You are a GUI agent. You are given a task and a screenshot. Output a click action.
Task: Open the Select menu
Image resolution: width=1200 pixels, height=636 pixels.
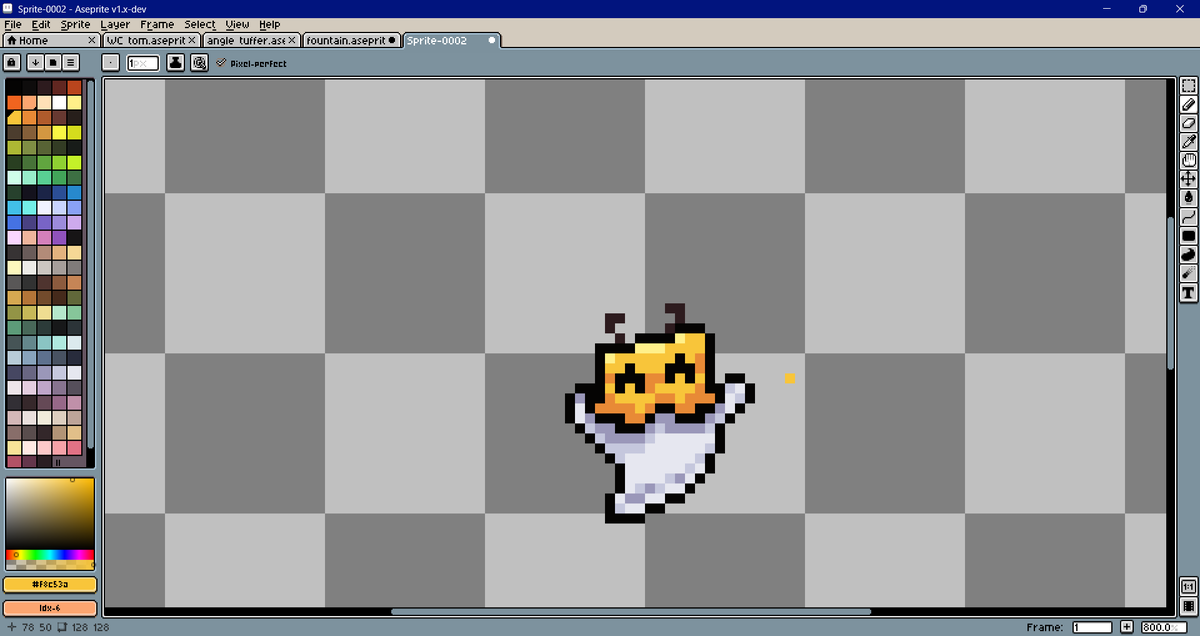tap(200, 24)
